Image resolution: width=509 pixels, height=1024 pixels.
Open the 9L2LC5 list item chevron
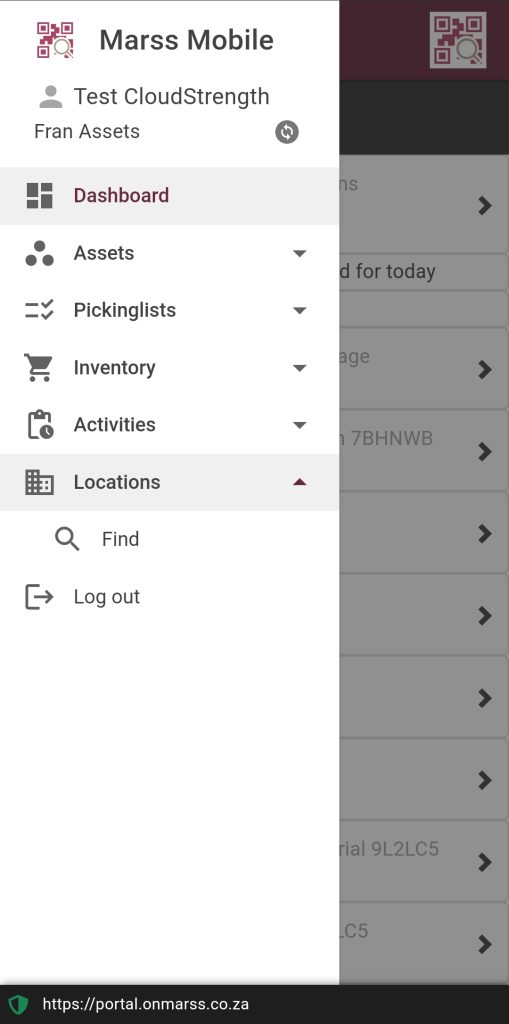pos(484,862)
